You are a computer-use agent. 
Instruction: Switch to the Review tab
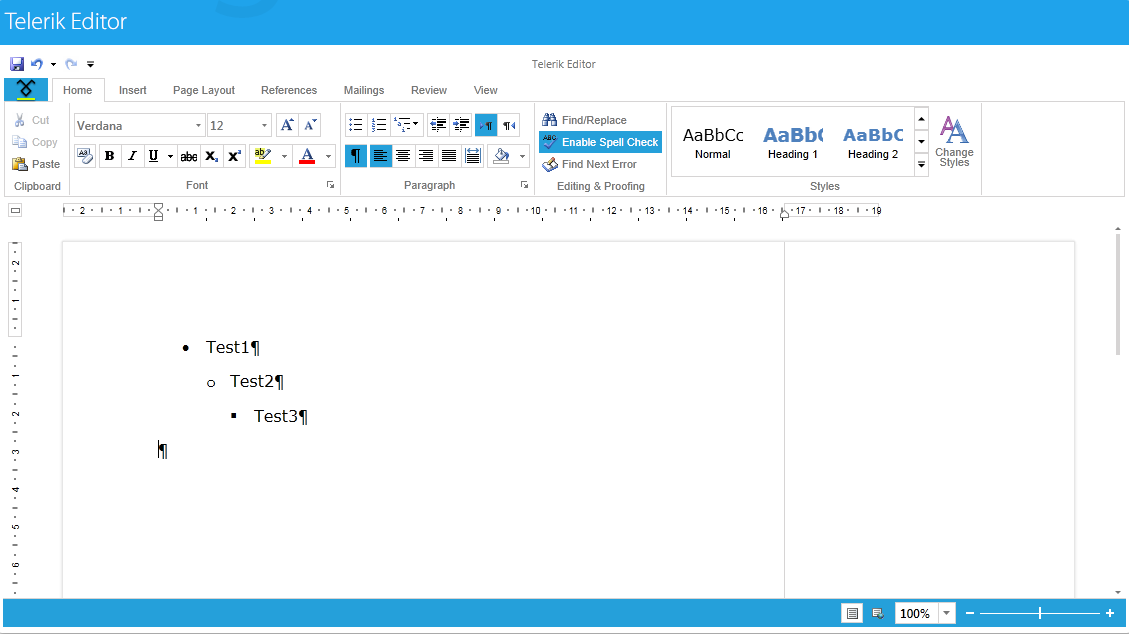point(429,90)
